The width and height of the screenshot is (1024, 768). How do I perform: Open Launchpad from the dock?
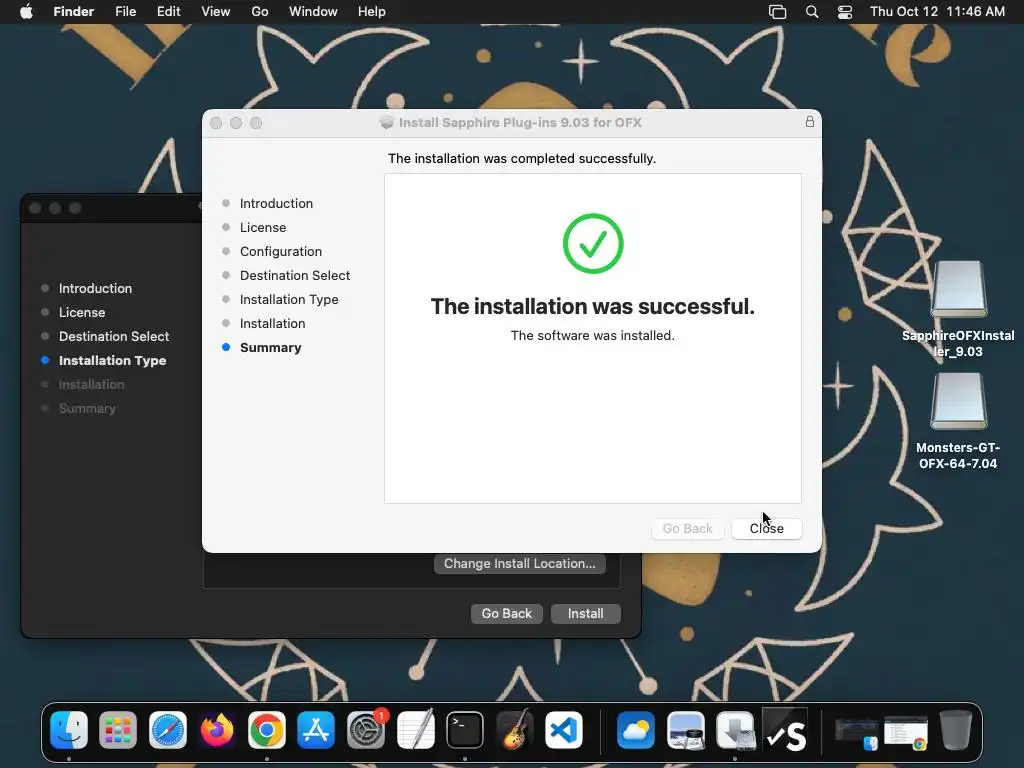[x=118, y=729]
